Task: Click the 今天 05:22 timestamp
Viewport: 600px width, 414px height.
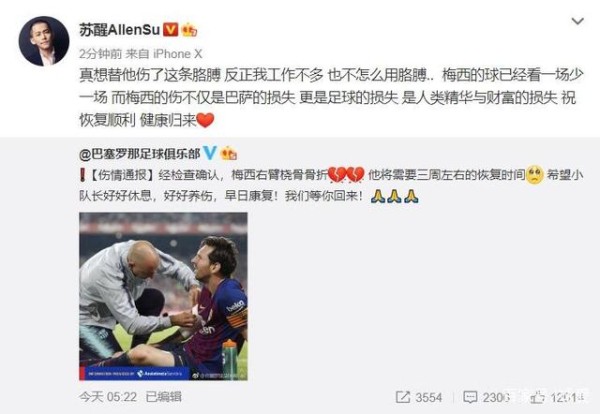Action: pos(108,397)
